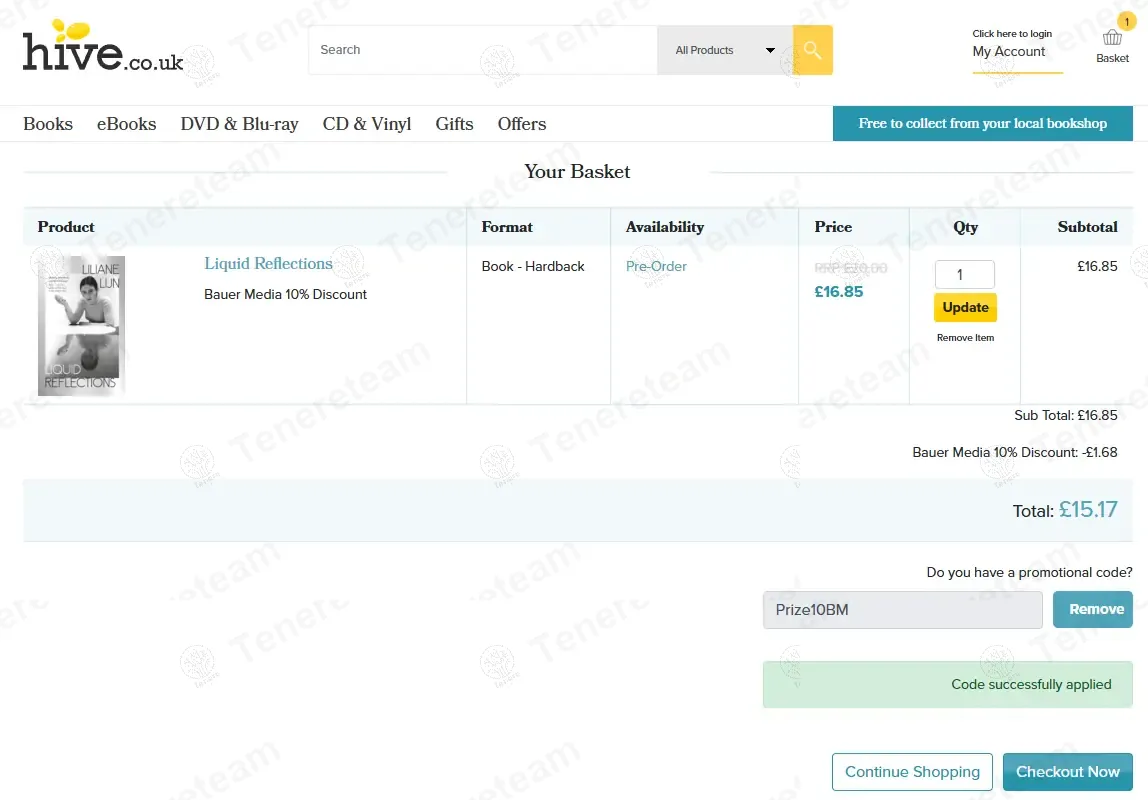Image resolution: width=1148 pixels, height=800 pixels.
Task: Click 'Bauer Media 10% Discount: -£1.68' line
Action: [1015, 452]
